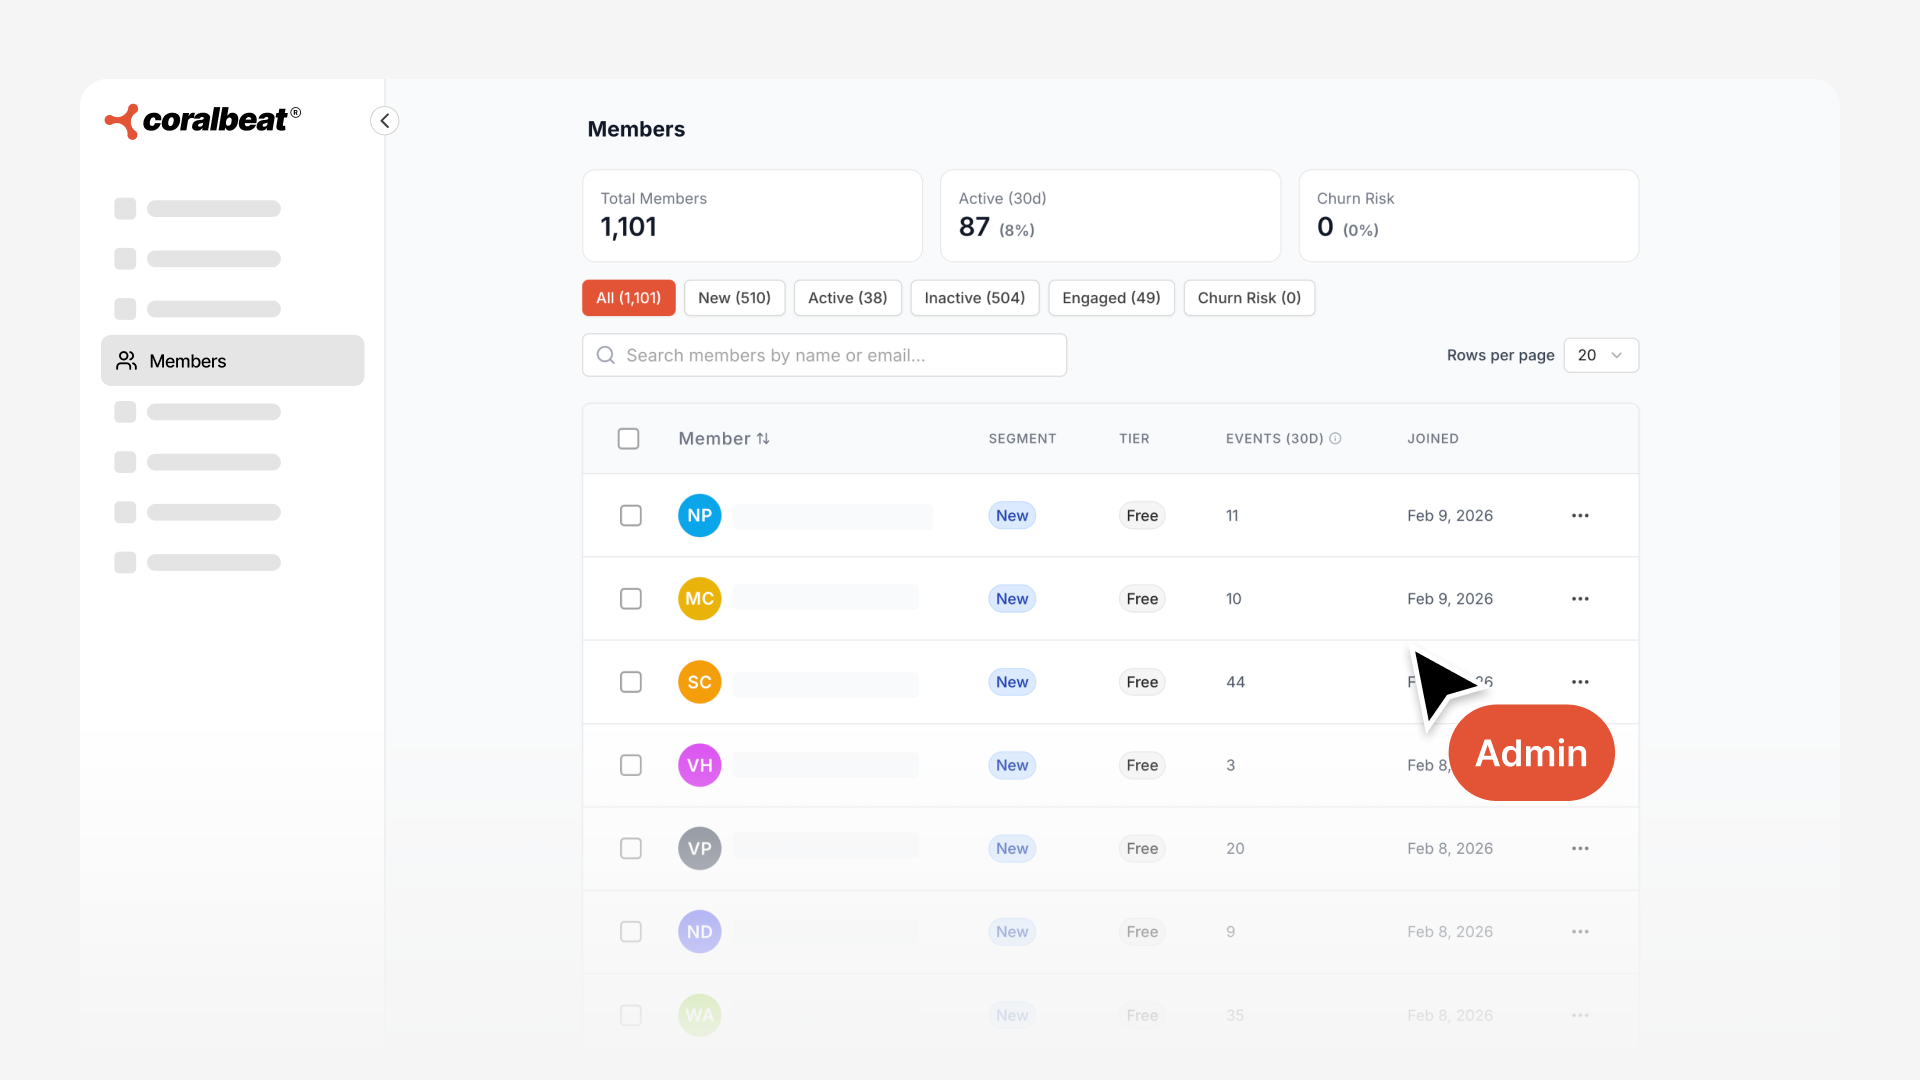Image resolution: width=1920 pixels, height=1080 pixels.
Task: Filter by Churn Risk (0) button
Action: coord(1248,298)
